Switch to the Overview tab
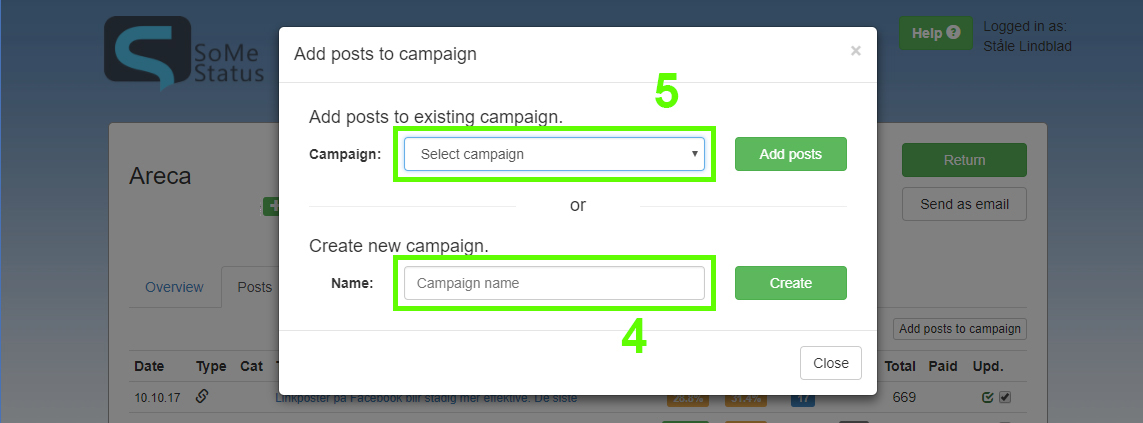Viewport: 1143px width, 423px height. [174, 287]
